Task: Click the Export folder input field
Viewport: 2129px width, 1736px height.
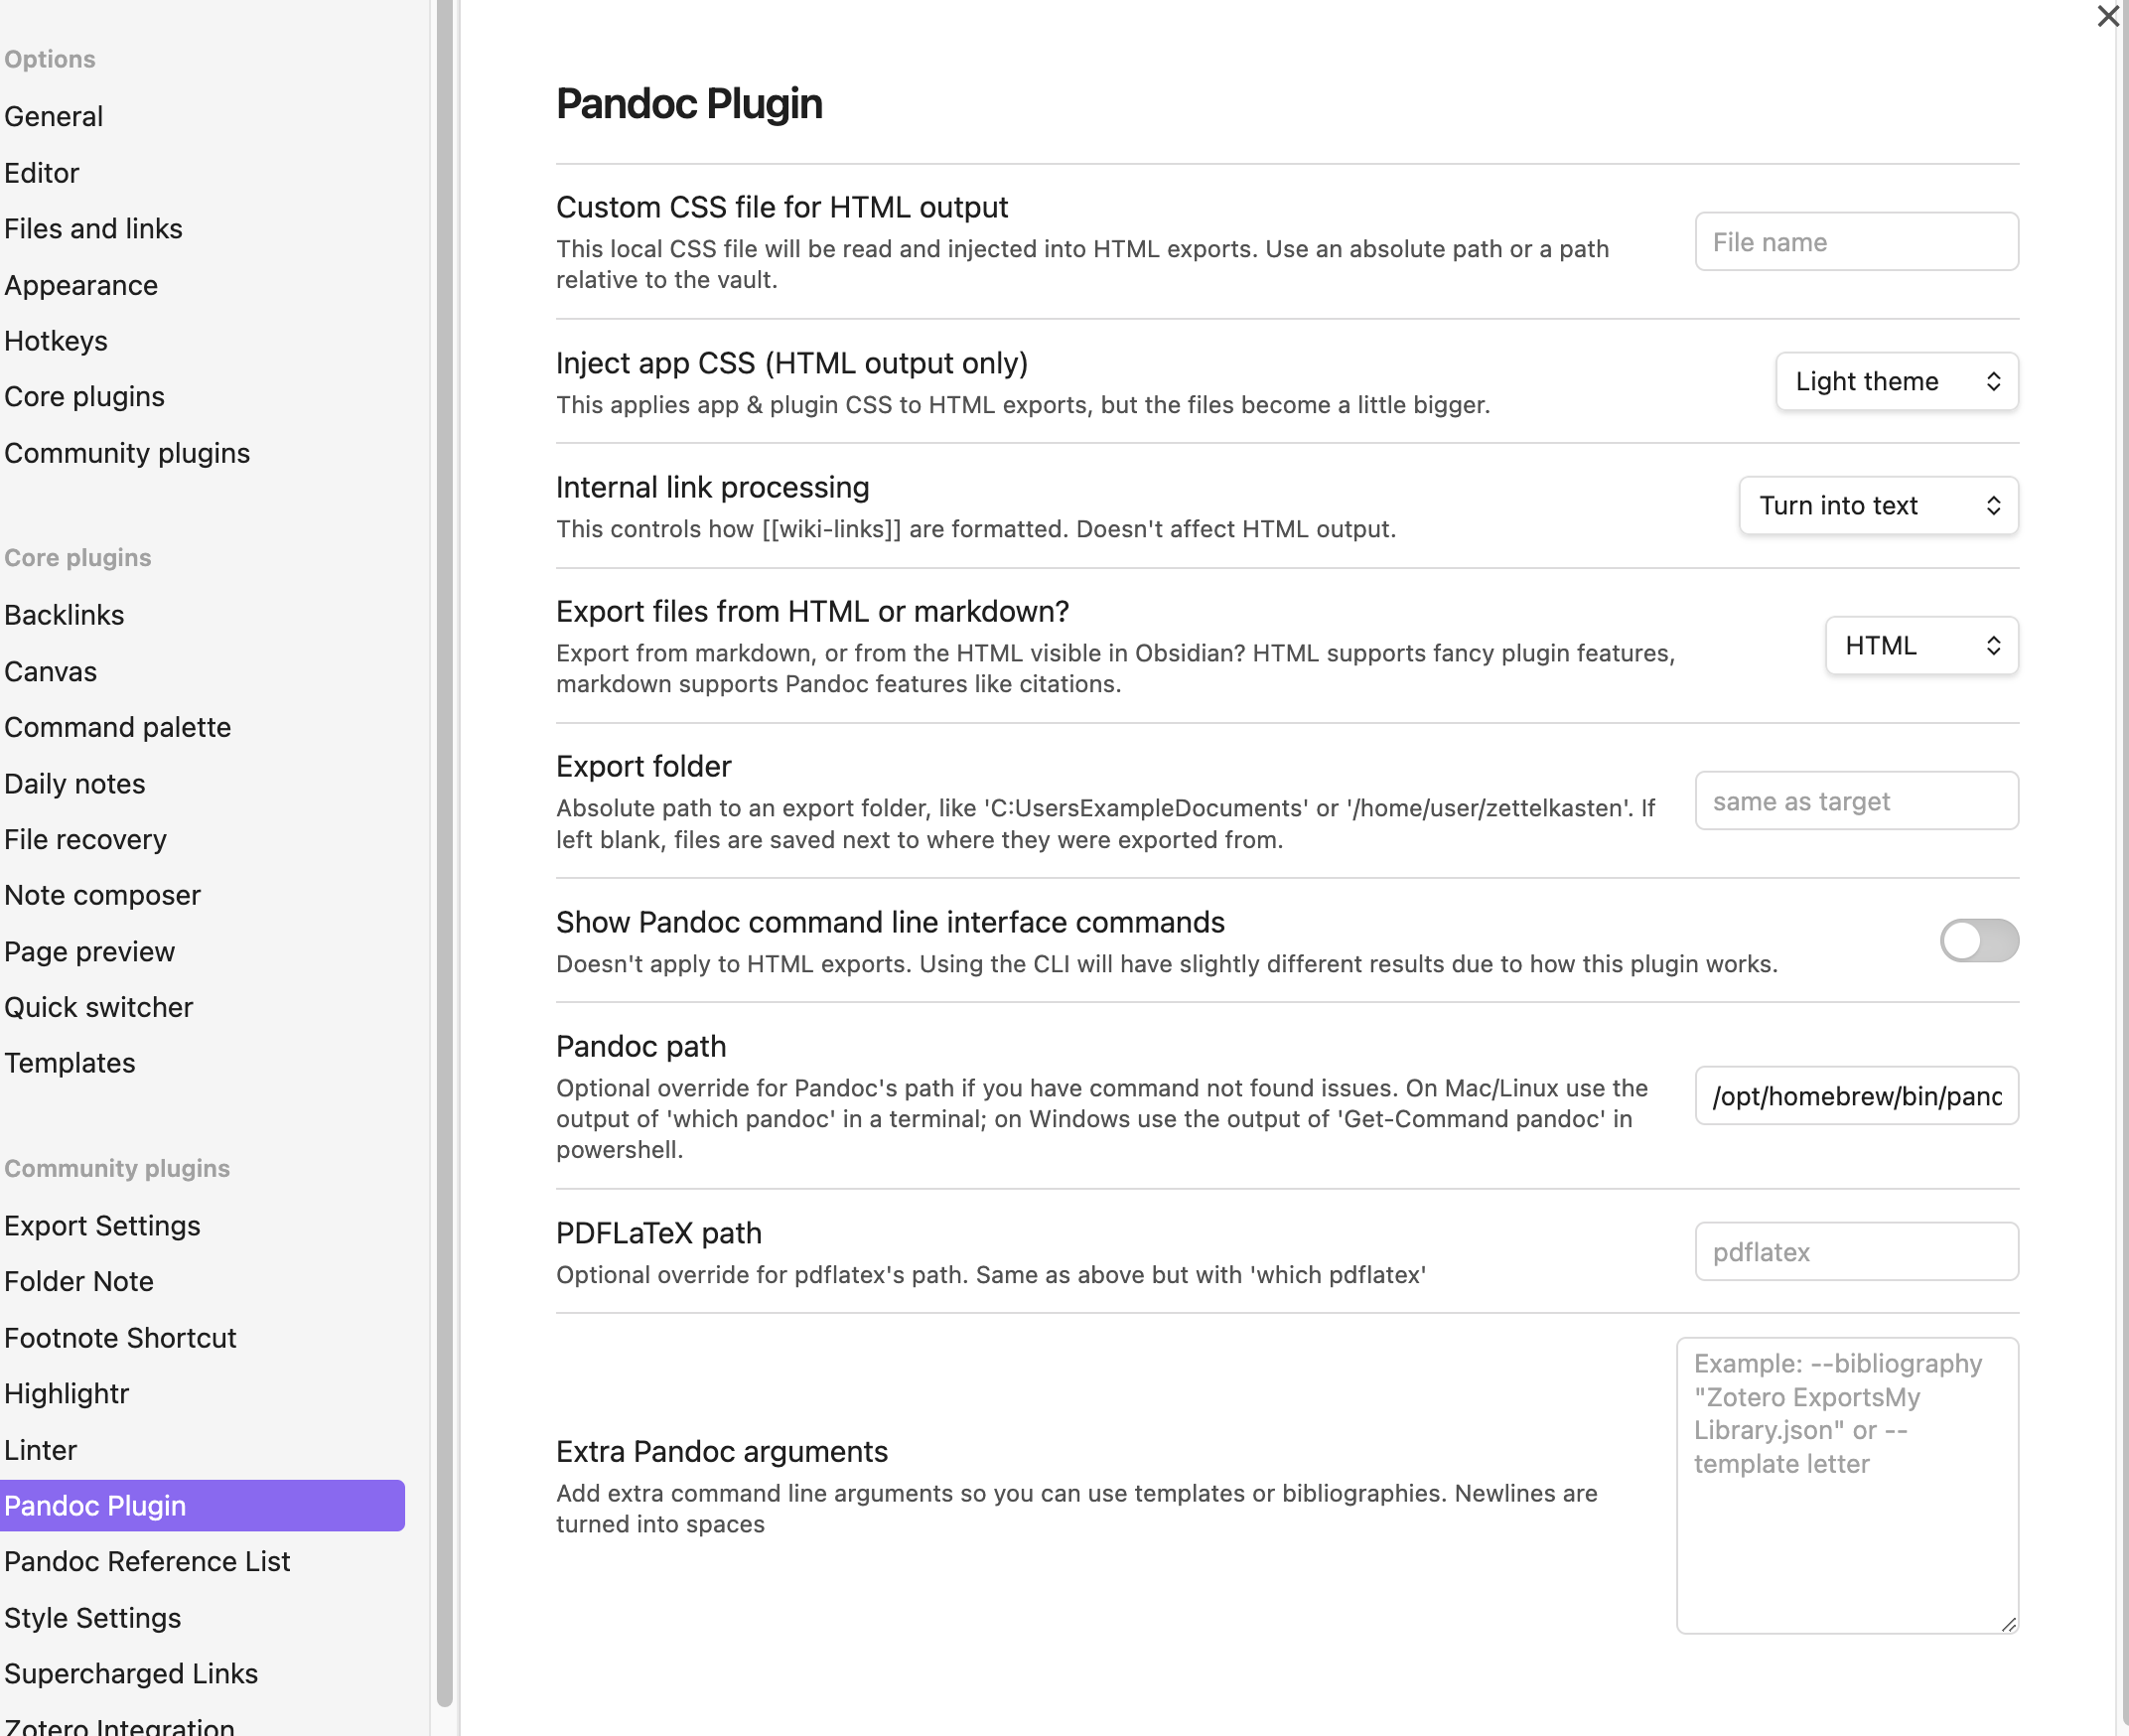Action: pos(1856,801)
